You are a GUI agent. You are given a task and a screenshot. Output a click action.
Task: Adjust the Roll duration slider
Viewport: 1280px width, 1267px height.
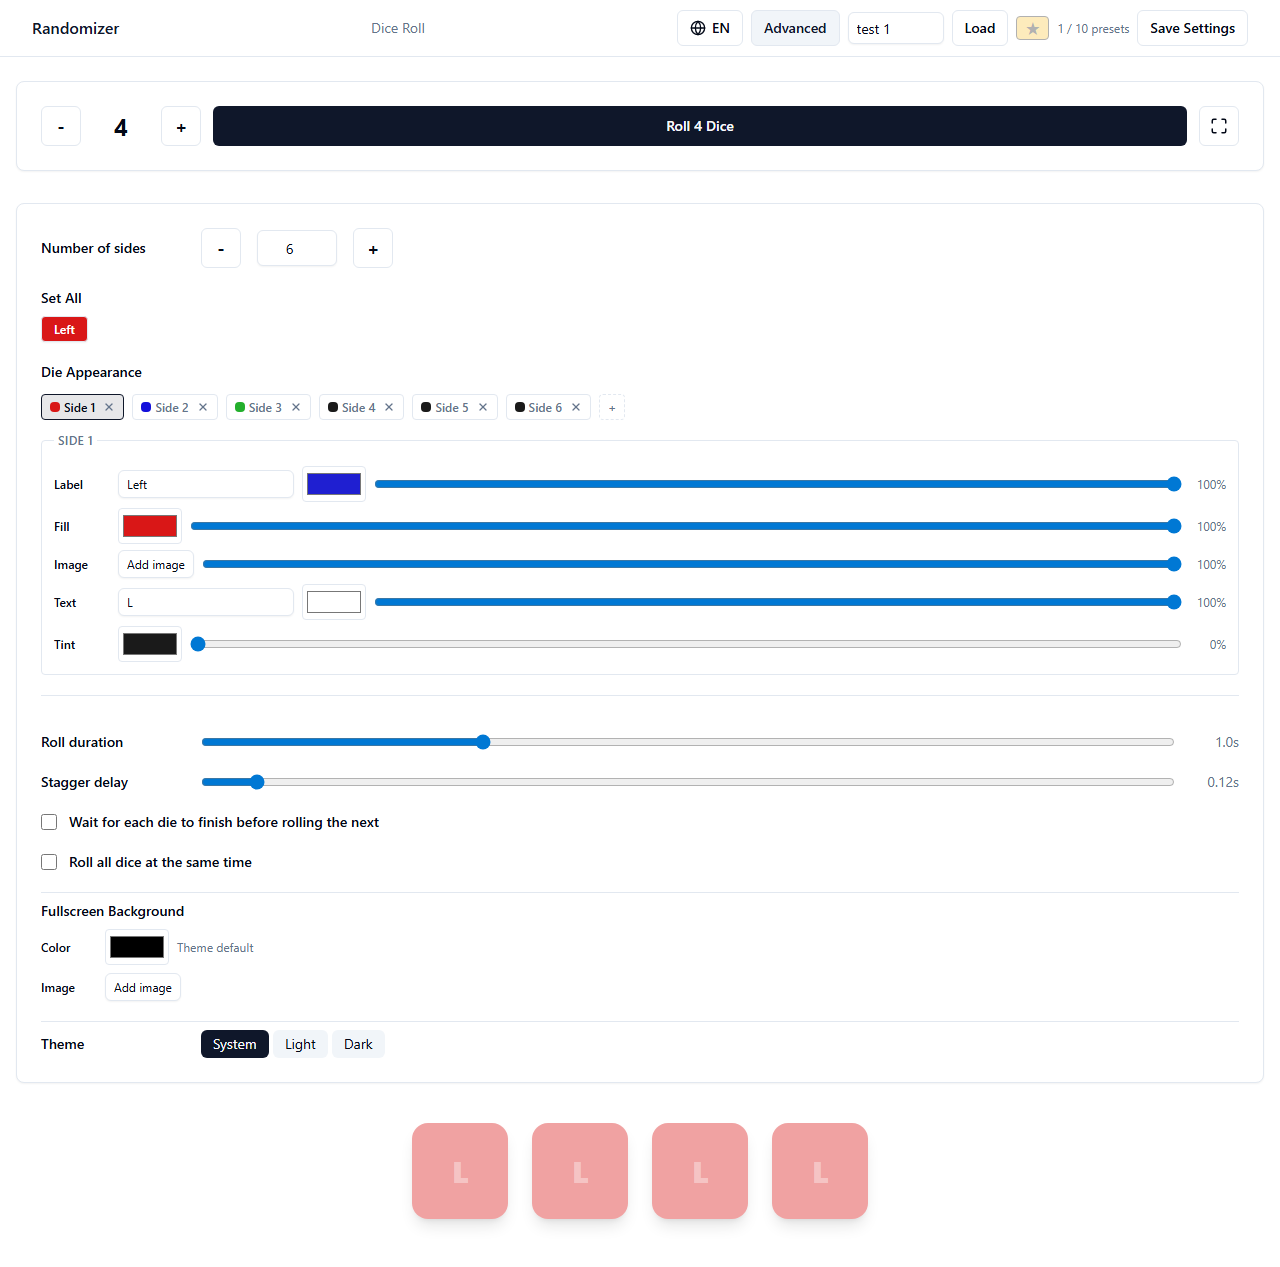pos(688,742)
